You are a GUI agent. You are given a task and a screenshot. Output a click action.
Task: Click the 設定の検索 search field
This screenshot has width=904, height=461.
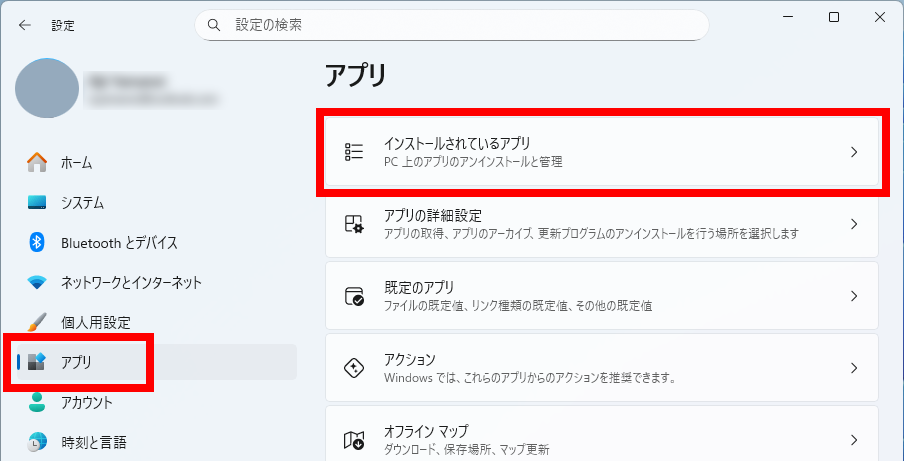tap(460, 25)
